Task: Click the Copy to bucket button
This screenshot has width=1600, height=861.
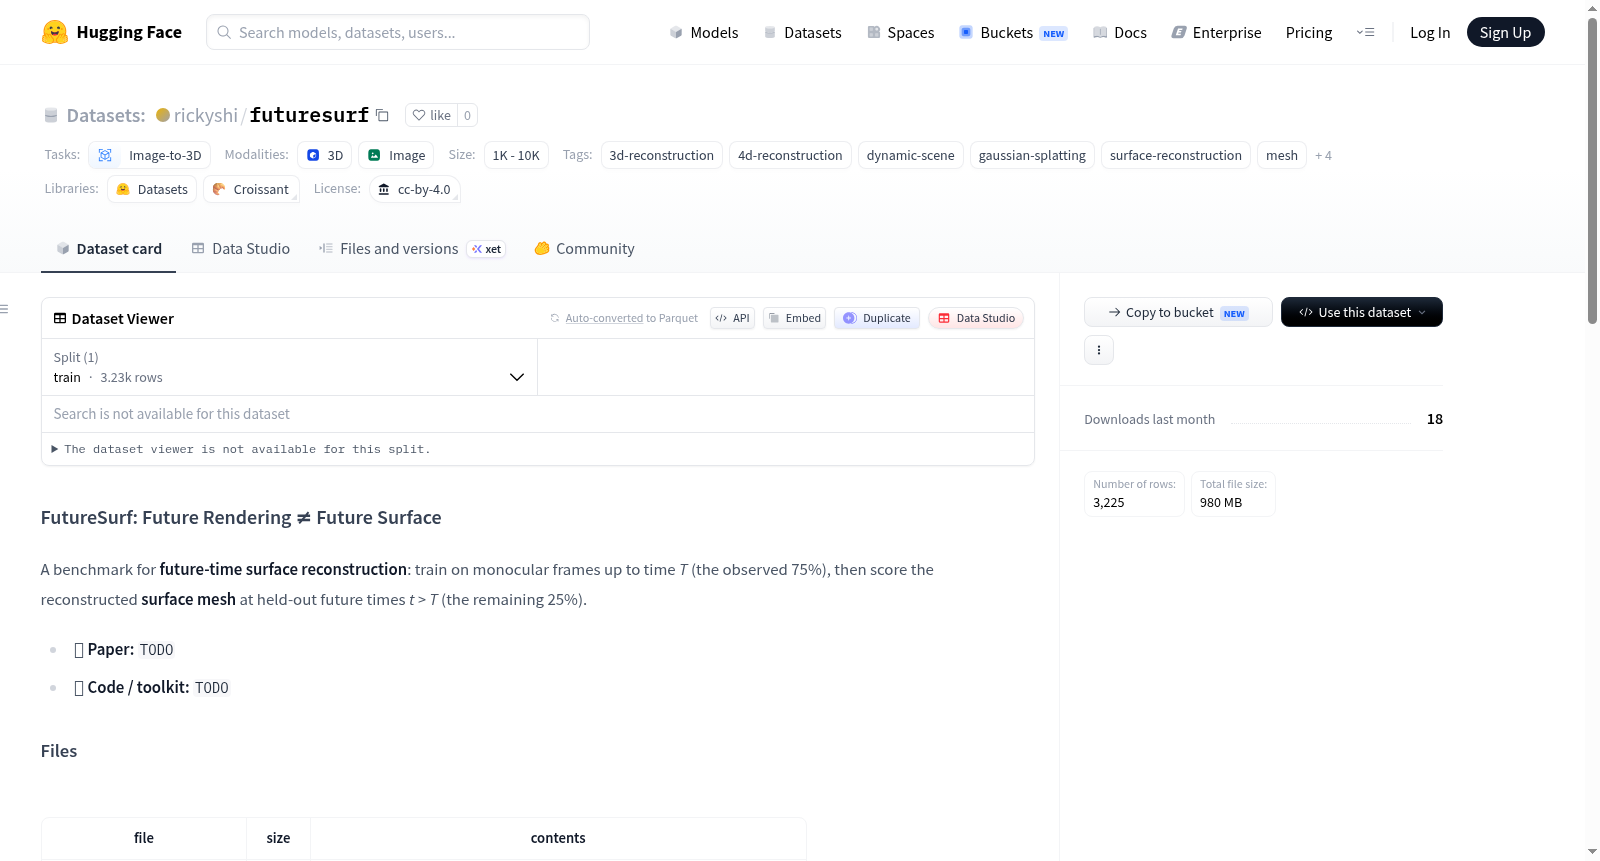Action: pyautogui.click(x=1178, y=312)
